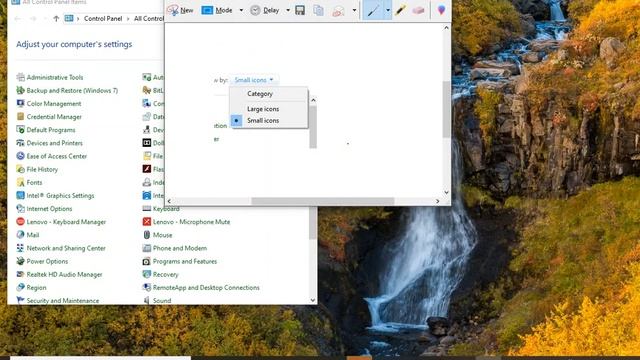This screenshot has height=360, width=640.
Task: Click Snipping Tool horizontal scrollbar left arrow
Action: point(169,201)
